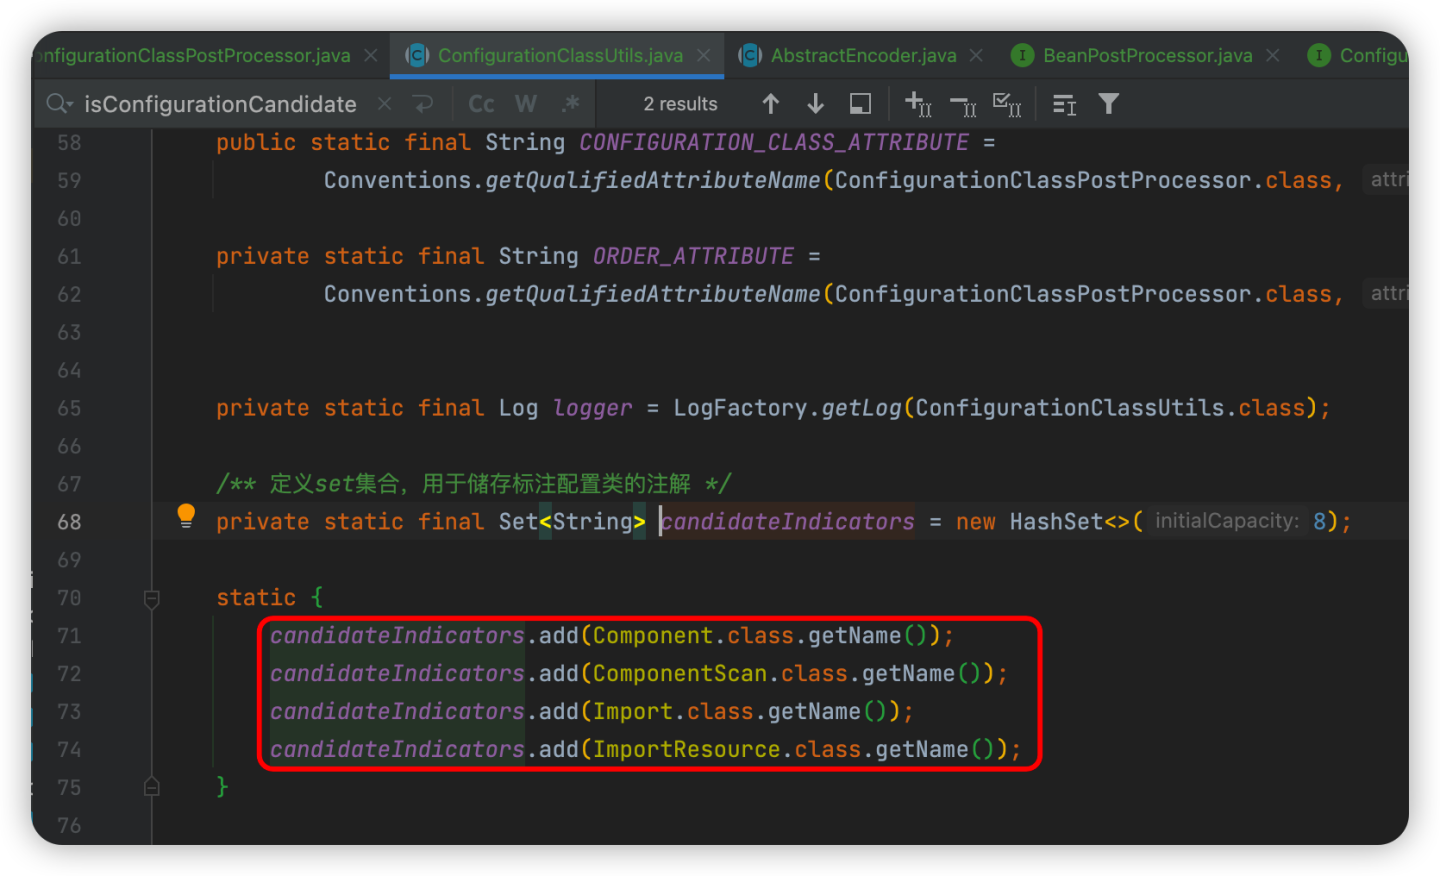Close the BeanPostProcessor.java tab

1273,56
